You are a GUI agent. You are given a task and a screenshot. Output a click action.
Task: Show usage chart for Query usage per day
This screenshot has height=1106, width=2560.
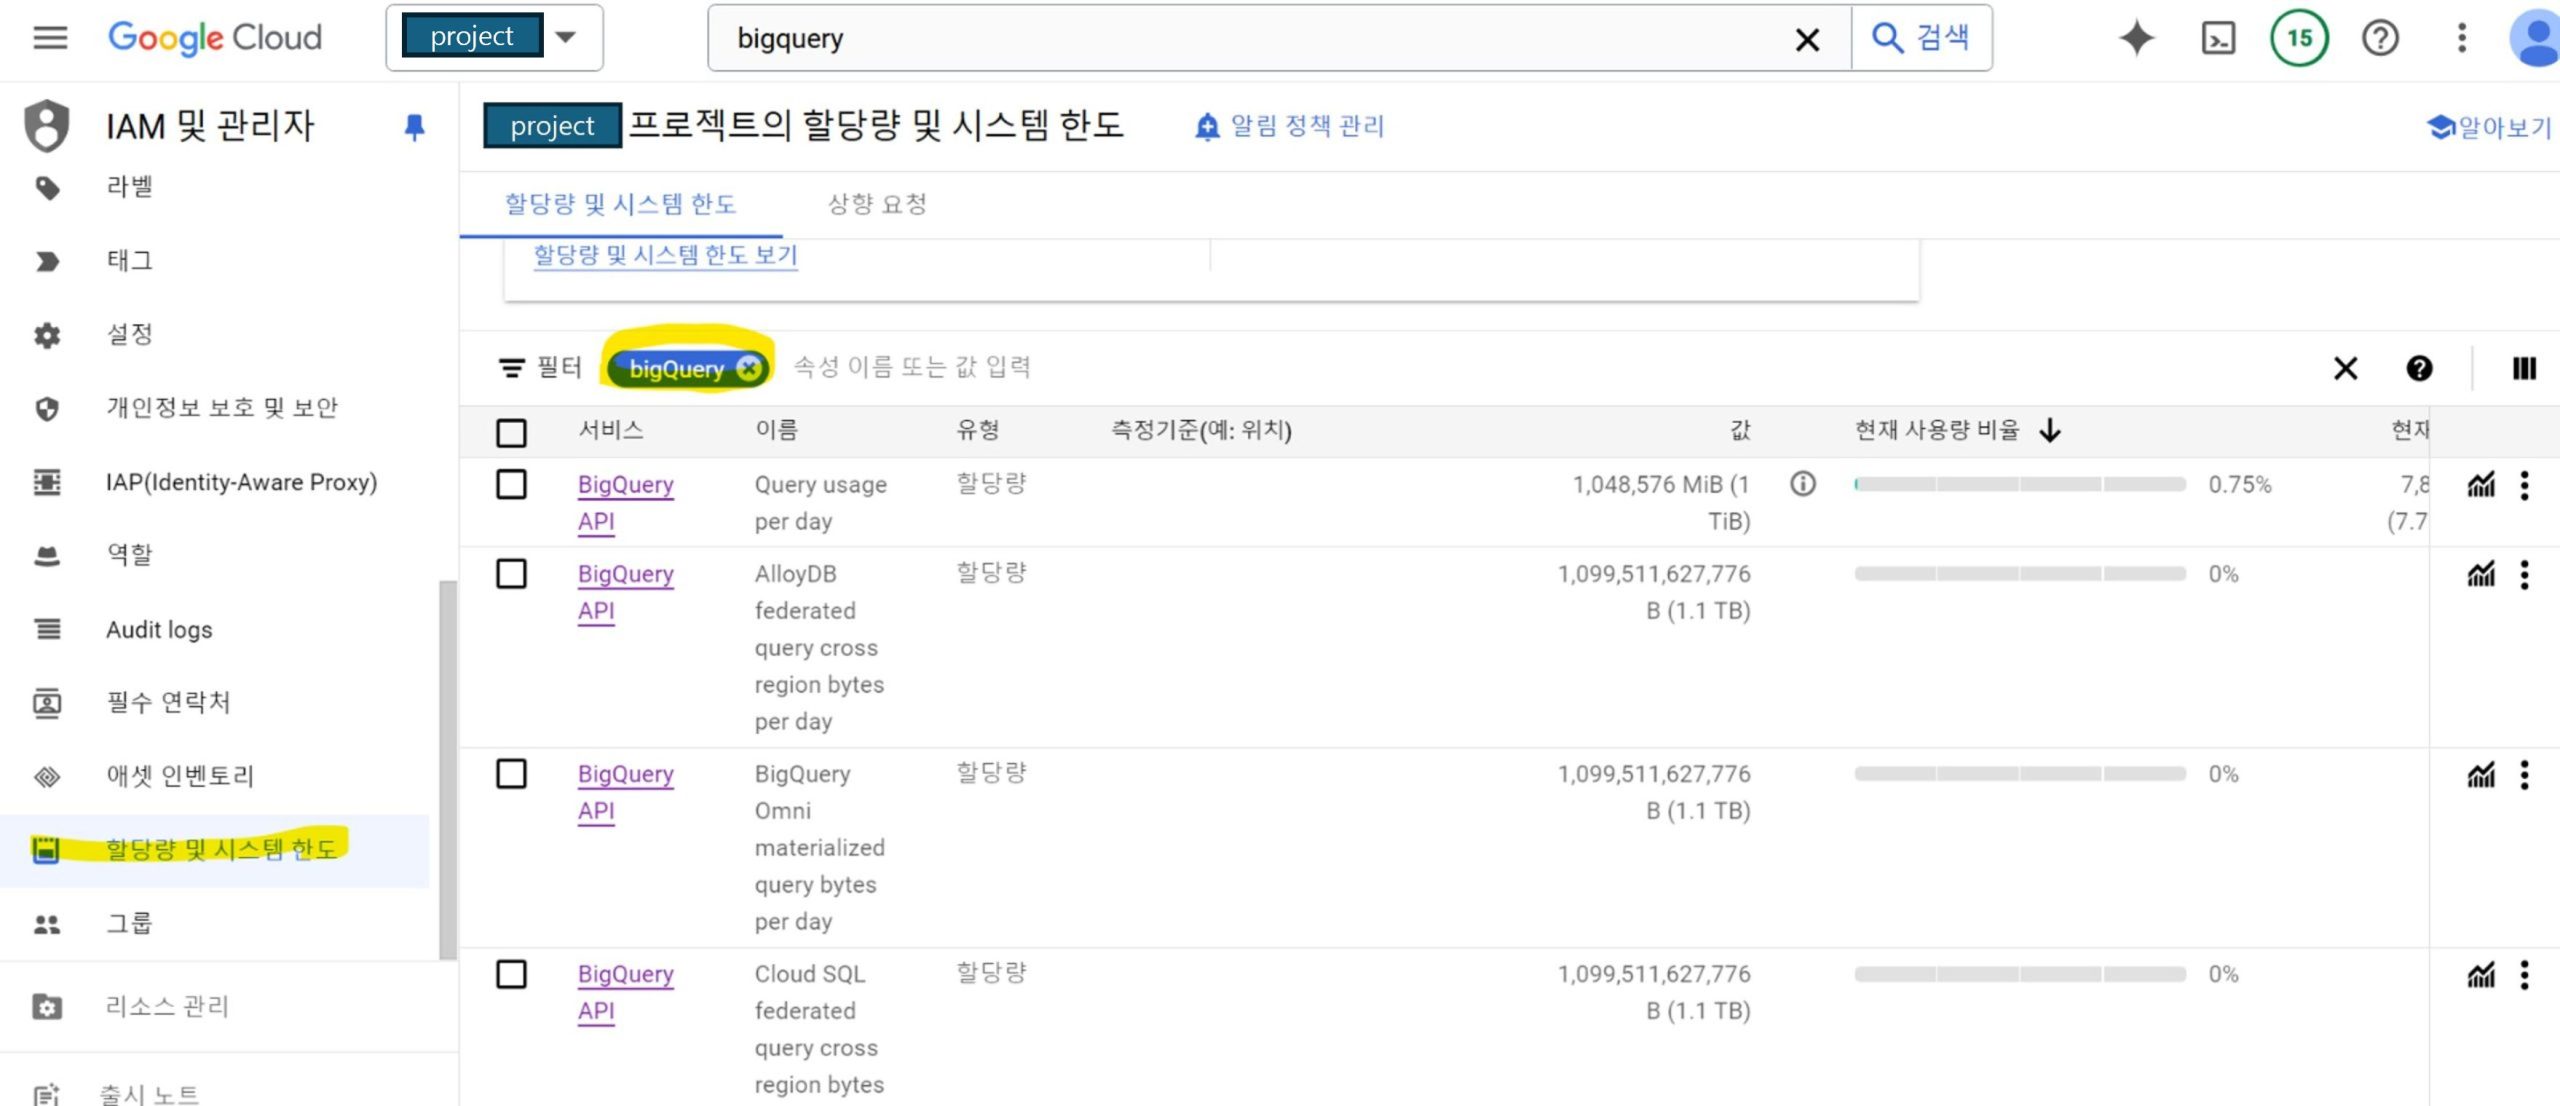click(2481, 485)
